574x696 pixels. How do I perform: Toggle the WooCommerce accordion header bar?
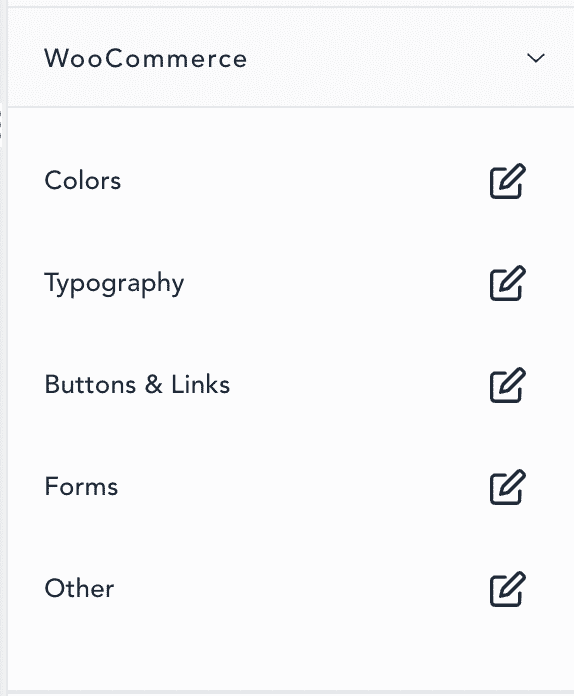(291, 57)
